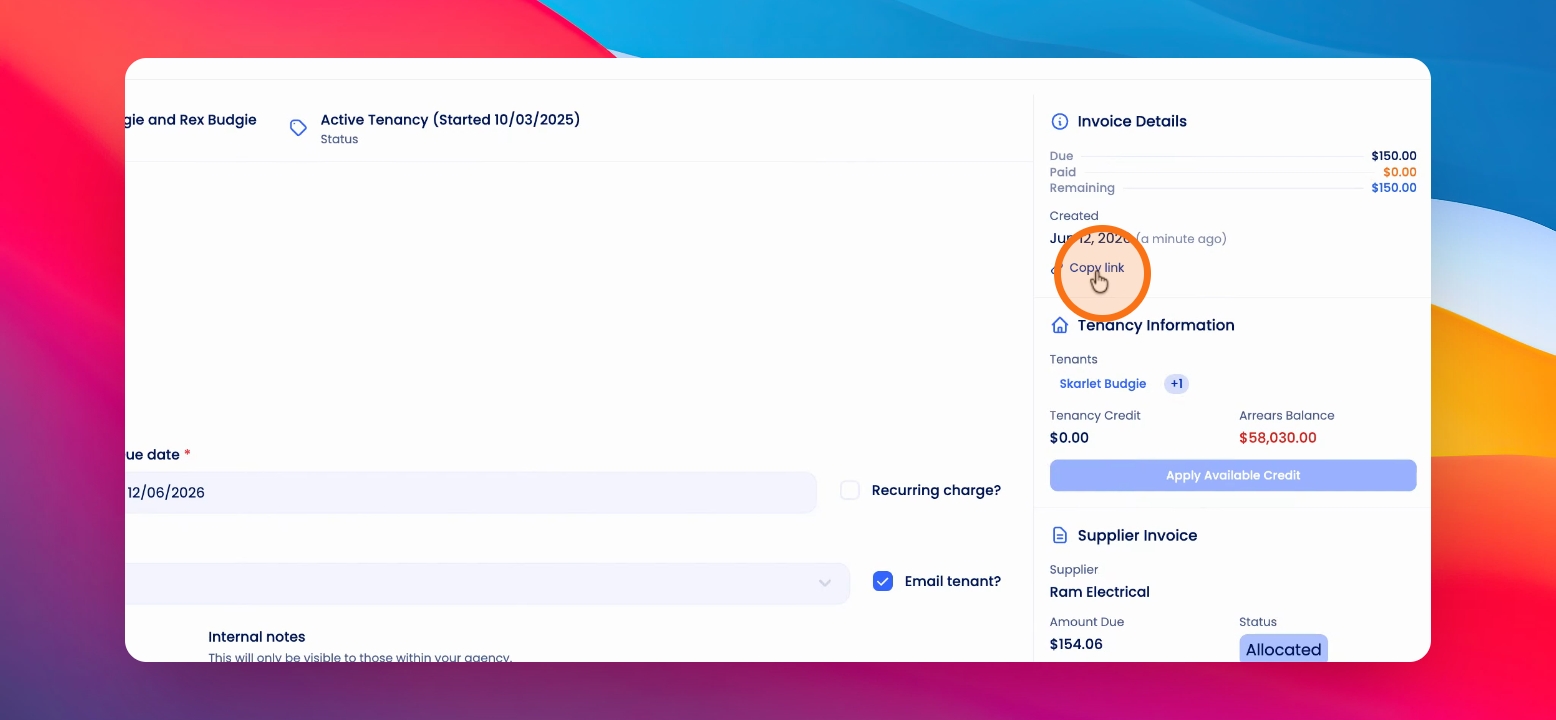The height and width of the screenshot is (720, 1556).
Task: Click the Allocated status badge
Action: [1283, 649]
